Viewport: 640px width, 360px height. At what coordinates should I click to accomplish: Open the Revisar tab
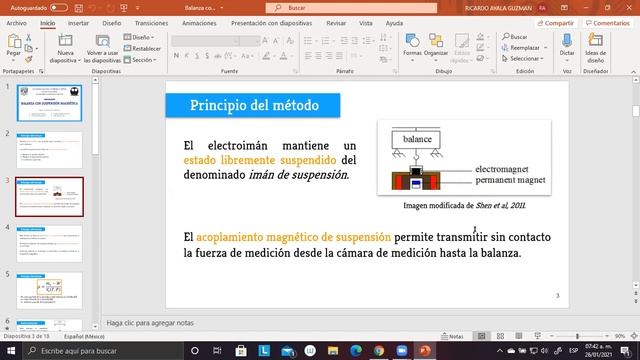tap(336, 23)
